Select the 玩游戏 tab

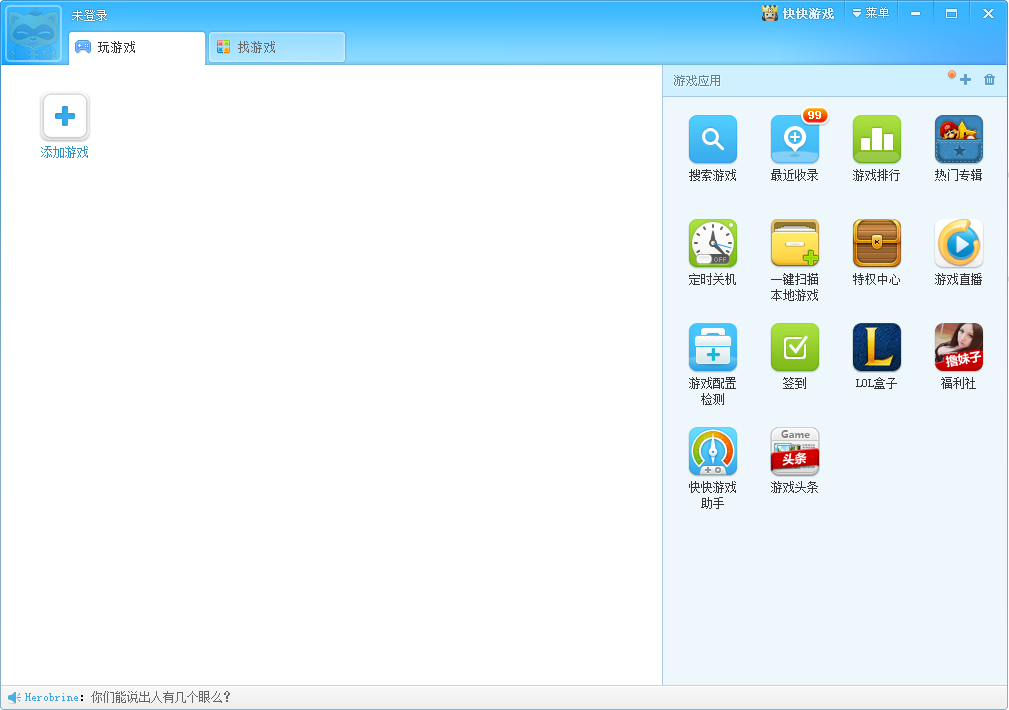[137, 48]
